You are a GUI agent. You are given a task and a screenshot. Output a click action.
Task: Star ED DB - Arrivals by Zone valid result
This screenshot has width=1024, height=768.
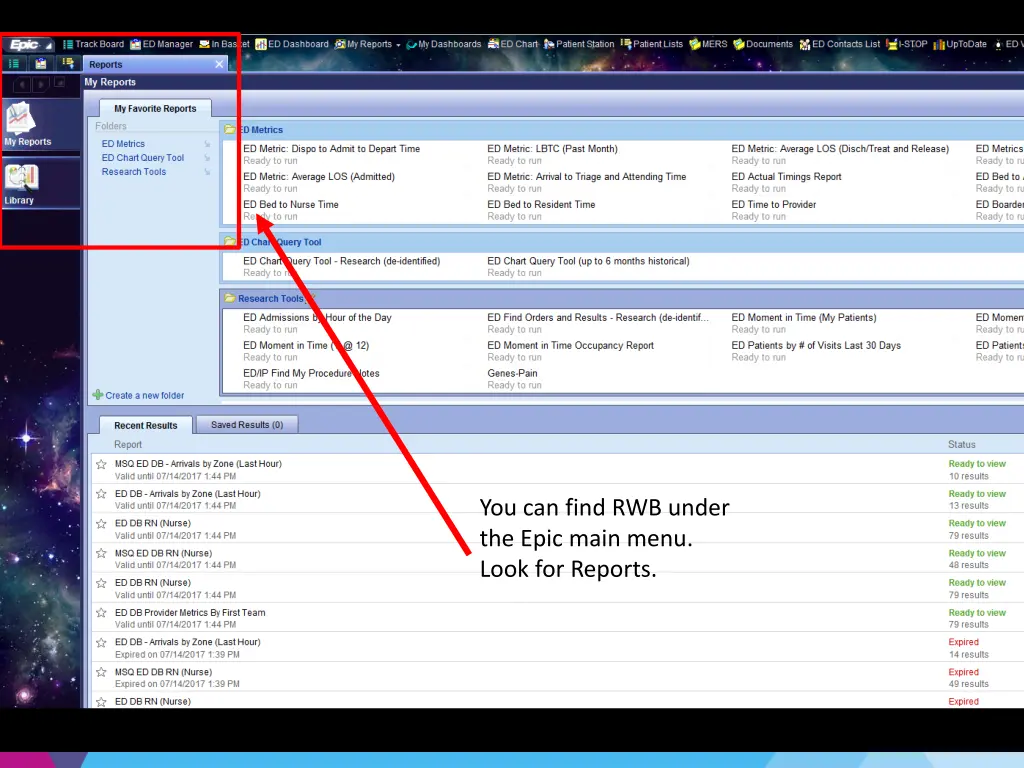click(x=101, y=494)
